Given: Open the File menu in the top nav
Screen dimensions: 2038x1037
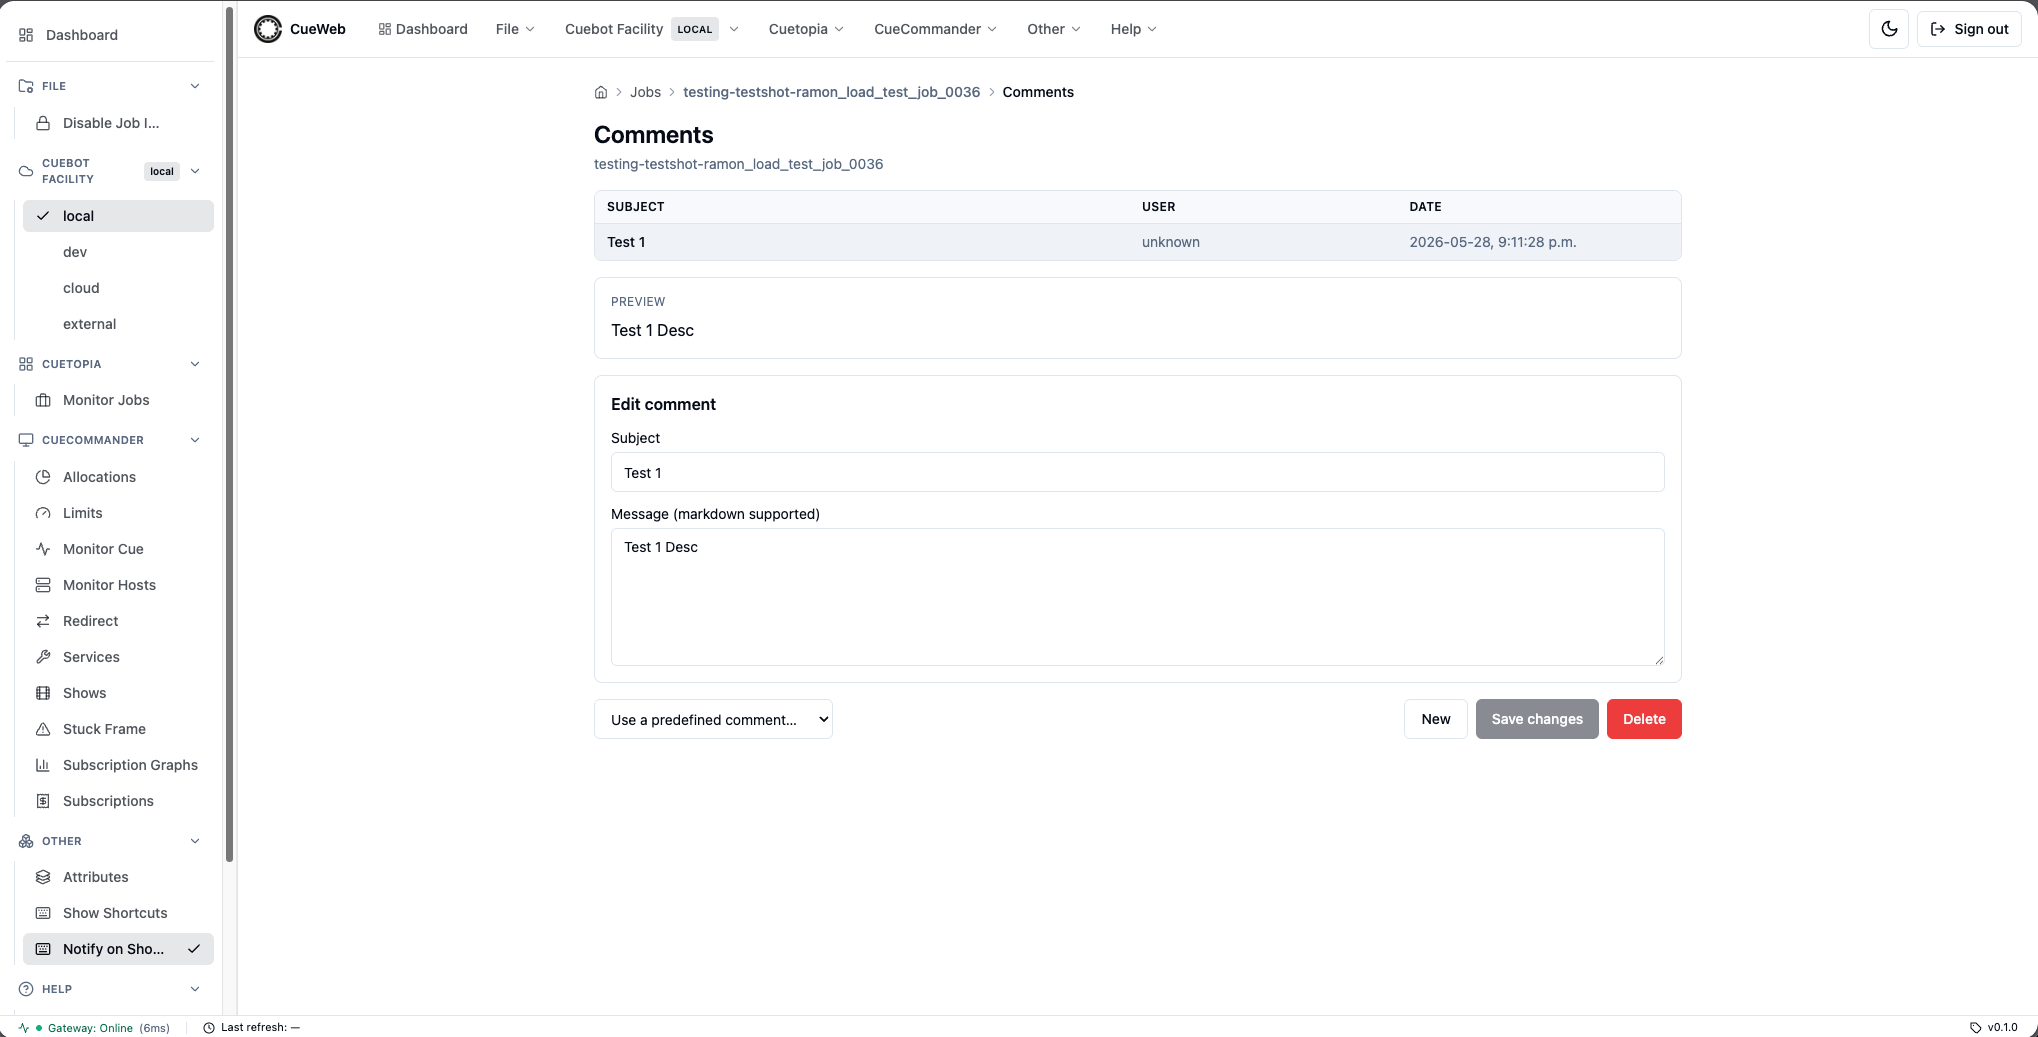Looking at the screenshot, I should (x=515, y=29).
